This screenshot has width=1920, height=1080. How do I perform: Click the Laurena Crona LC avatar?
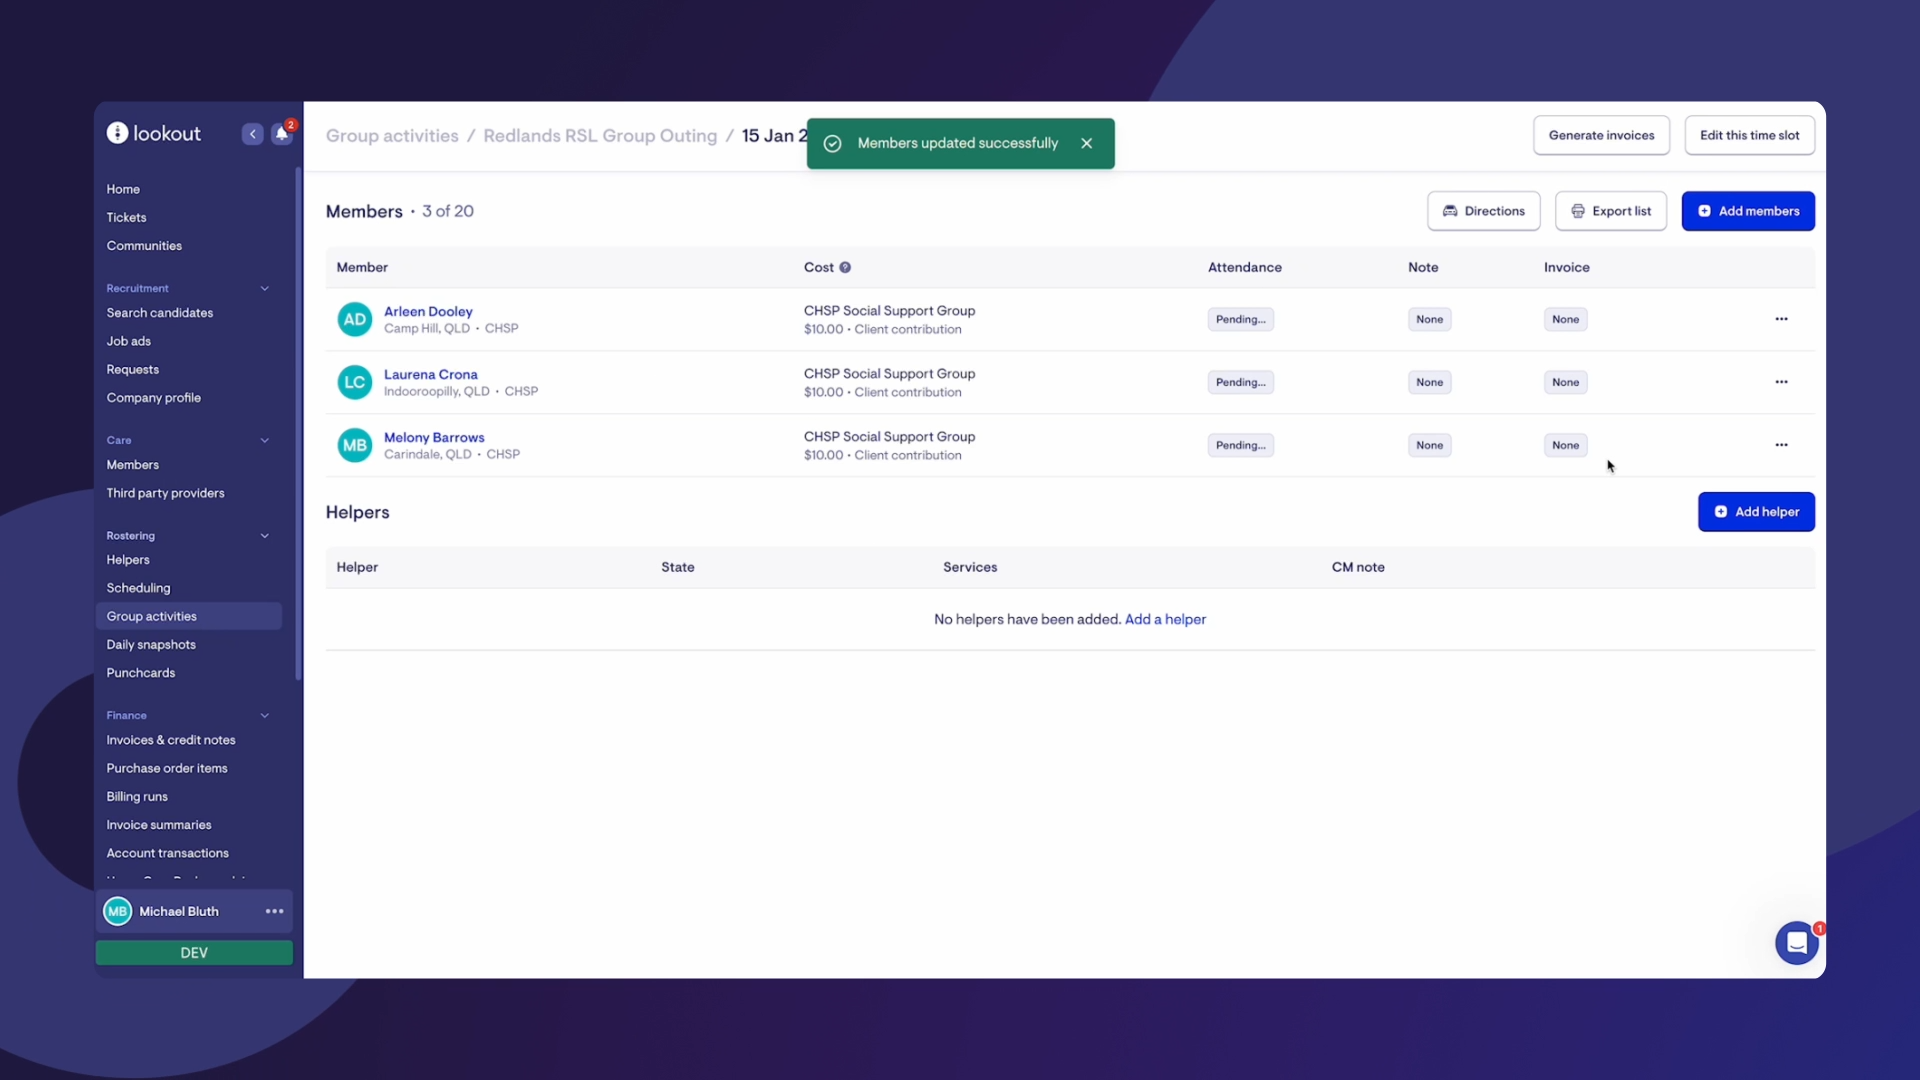coord(354,382)
